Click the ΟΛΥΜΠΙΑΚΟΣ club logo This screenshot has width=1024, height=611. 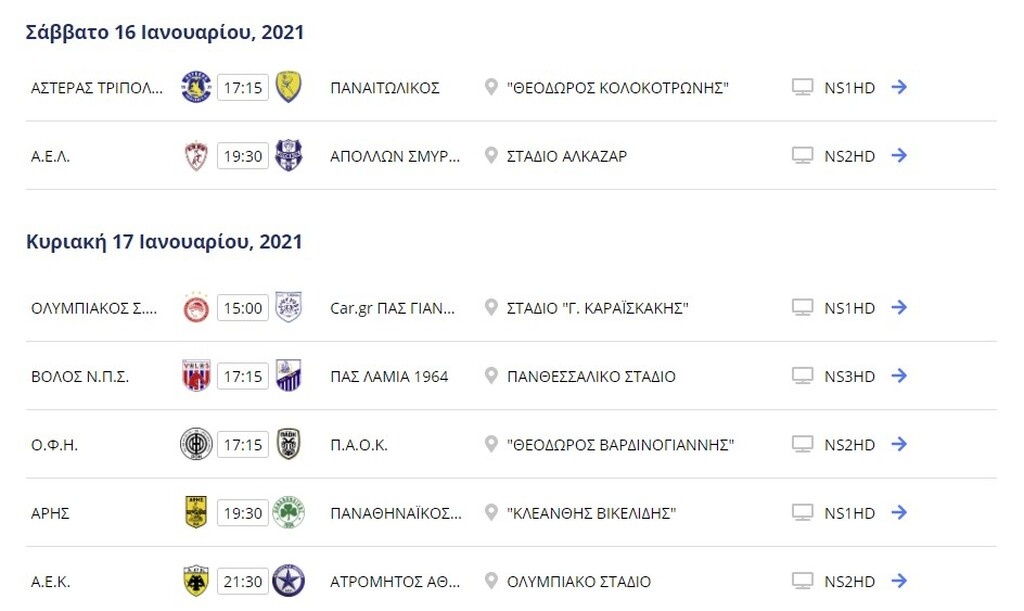click(196, 308)
